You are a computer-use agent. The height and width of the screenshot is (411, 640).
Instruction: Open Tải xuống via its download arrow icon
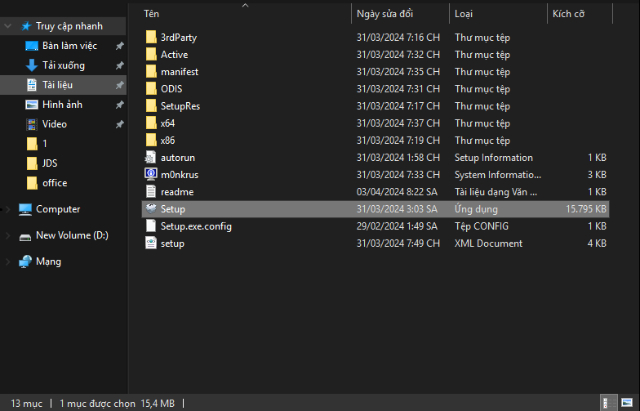click(32, 66)
